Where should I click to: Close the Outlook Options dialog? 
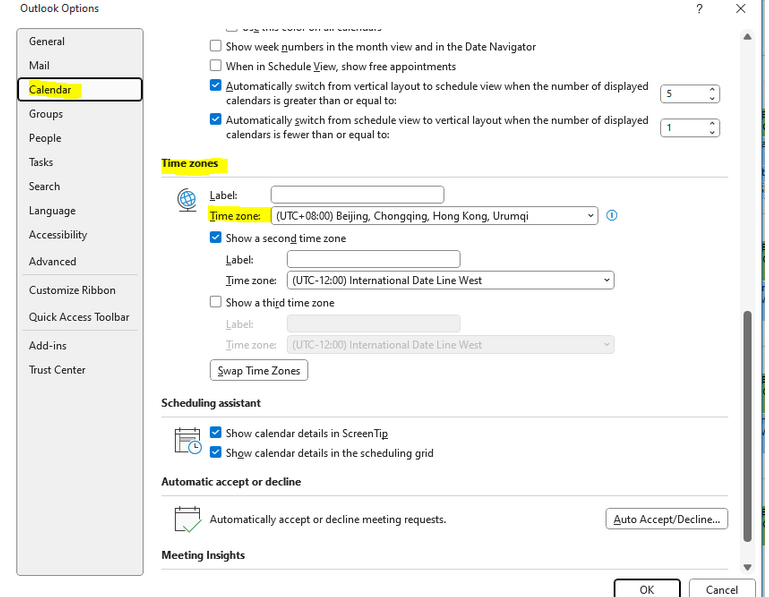[741, 9]
